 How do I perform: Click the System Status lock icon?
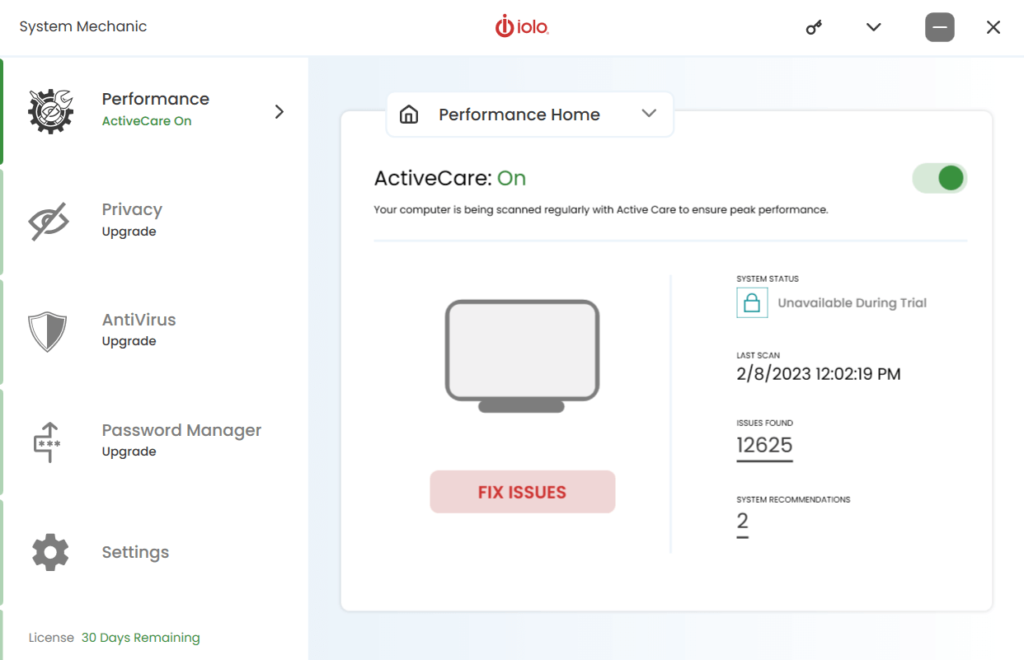point(752,303)
